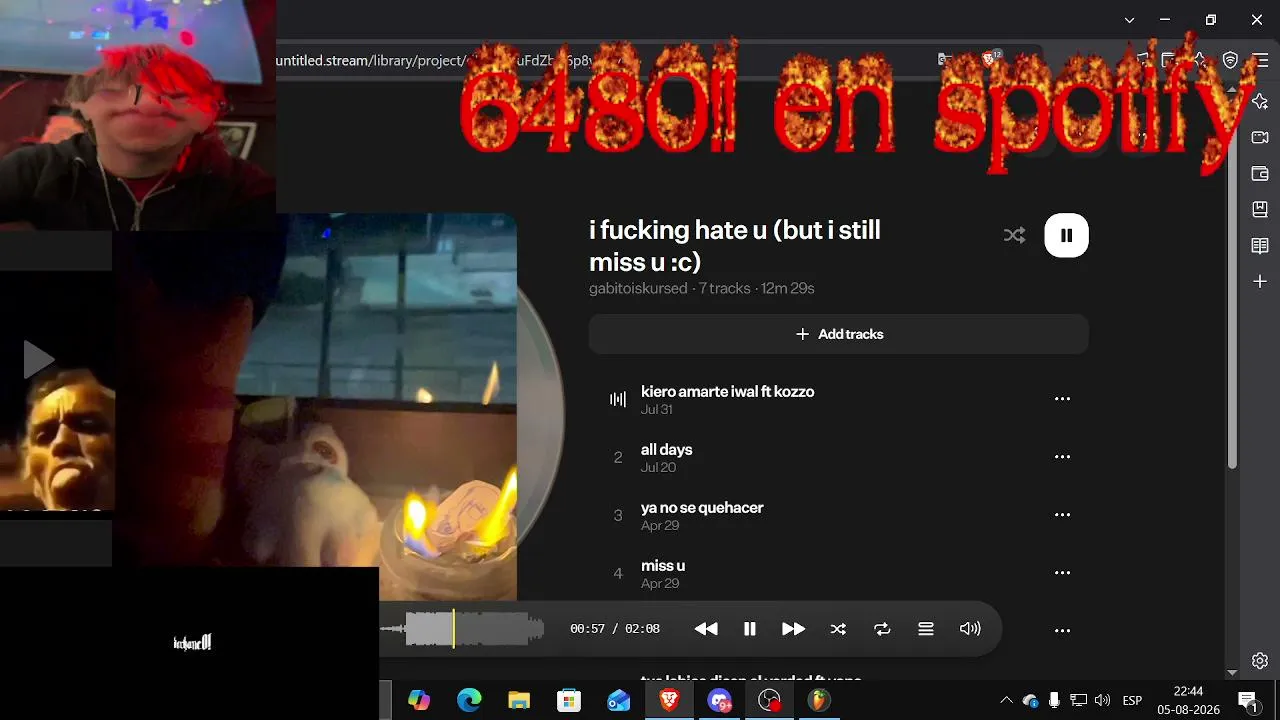Switch to Brave browser in the taskbar
Screen dimensions: 1280x720
tap(669, 701)
